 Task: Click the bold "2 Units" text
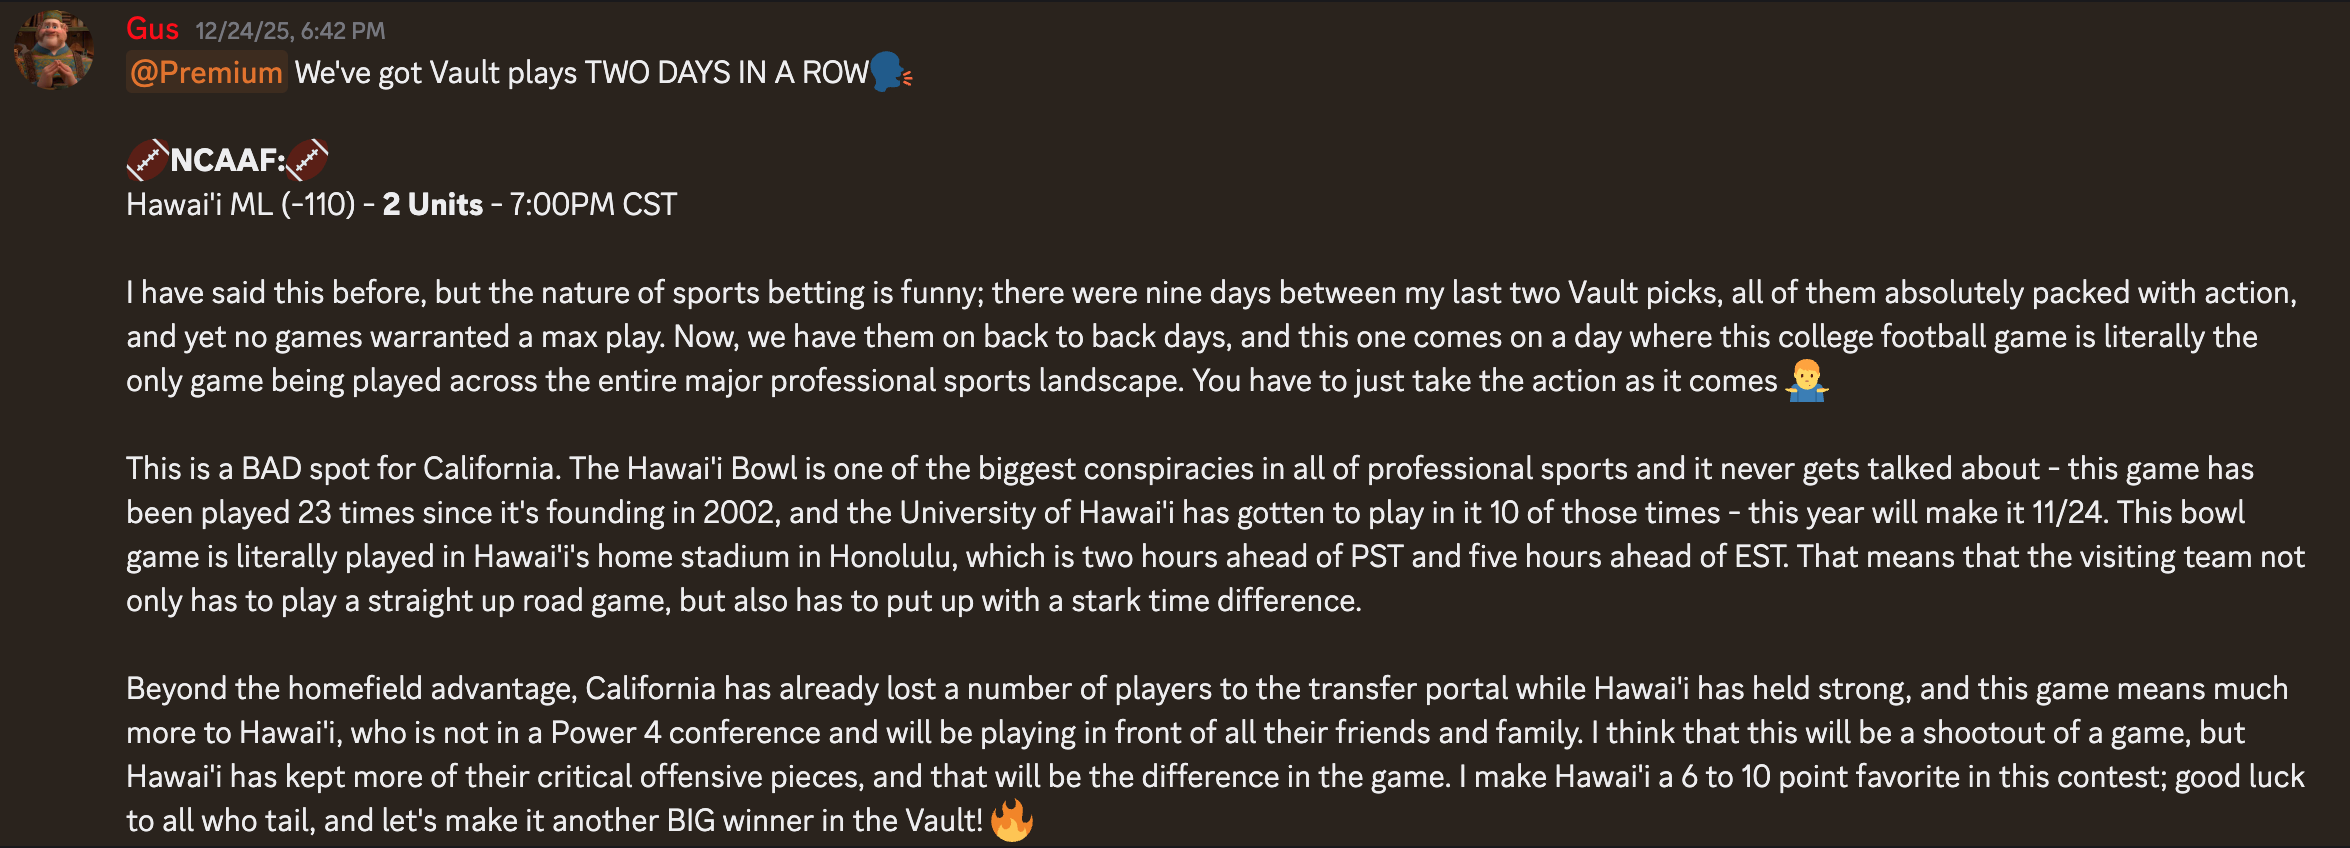point(432,205)
